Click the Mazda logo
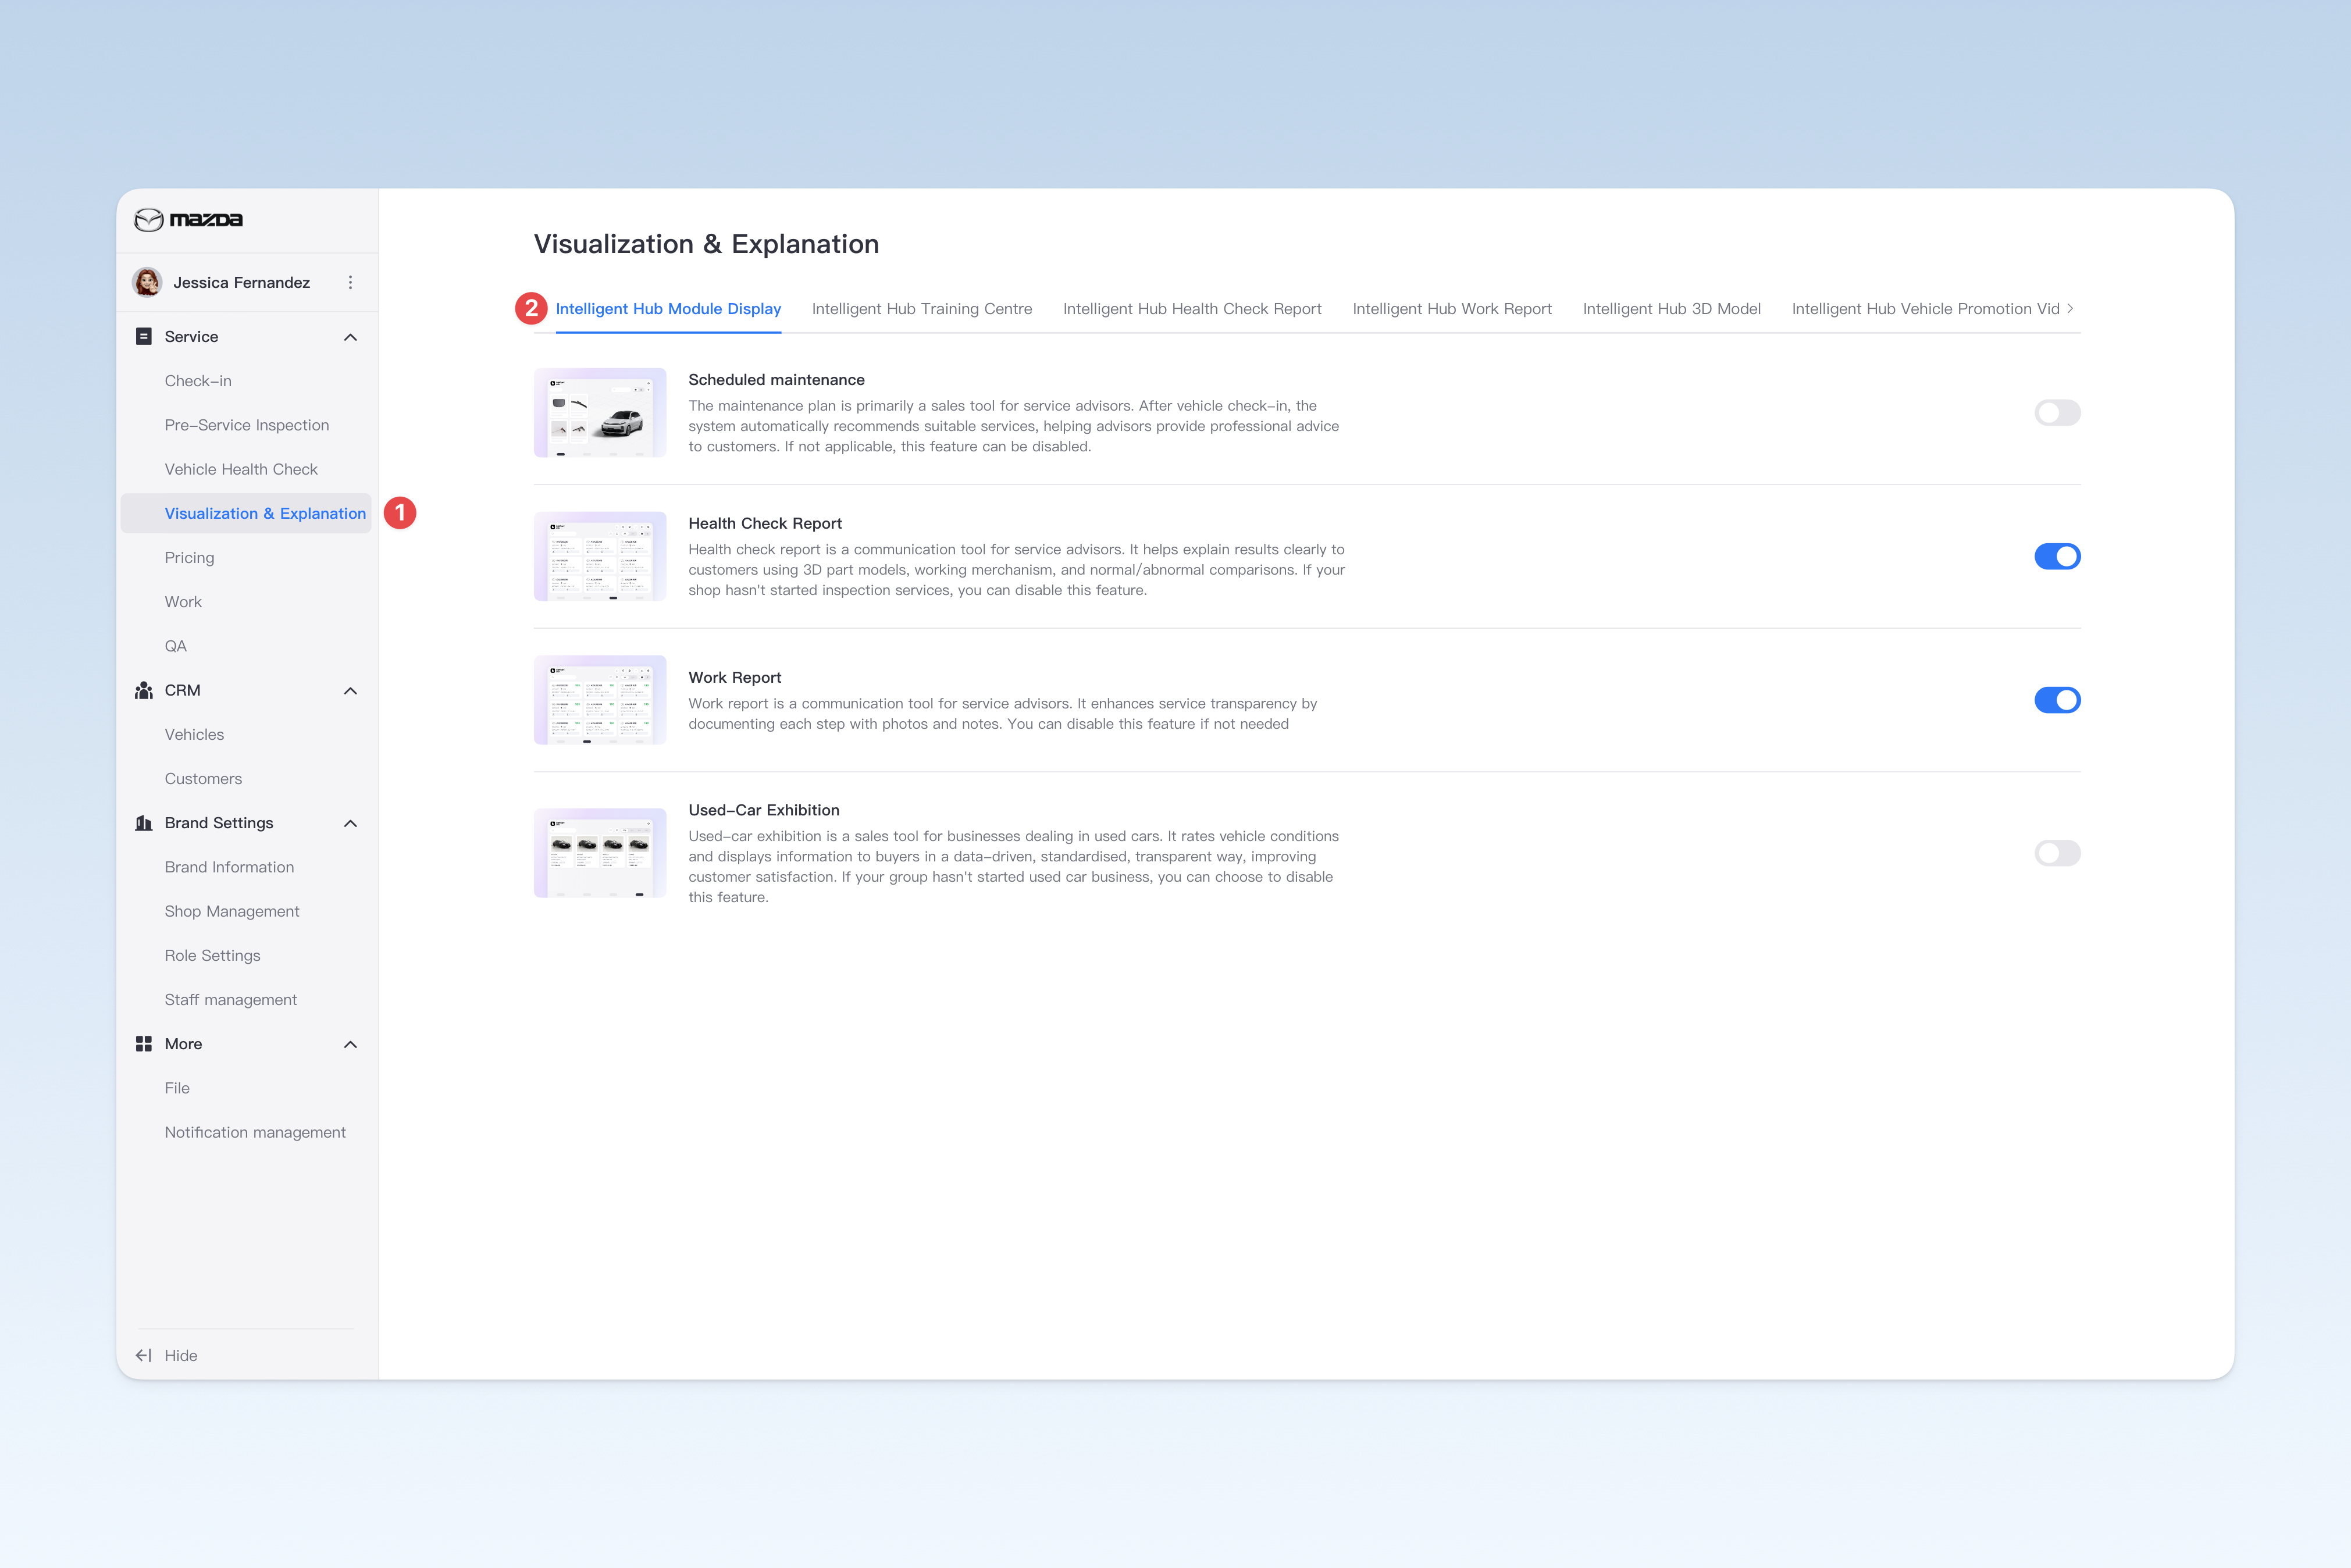 pos(189,219)
